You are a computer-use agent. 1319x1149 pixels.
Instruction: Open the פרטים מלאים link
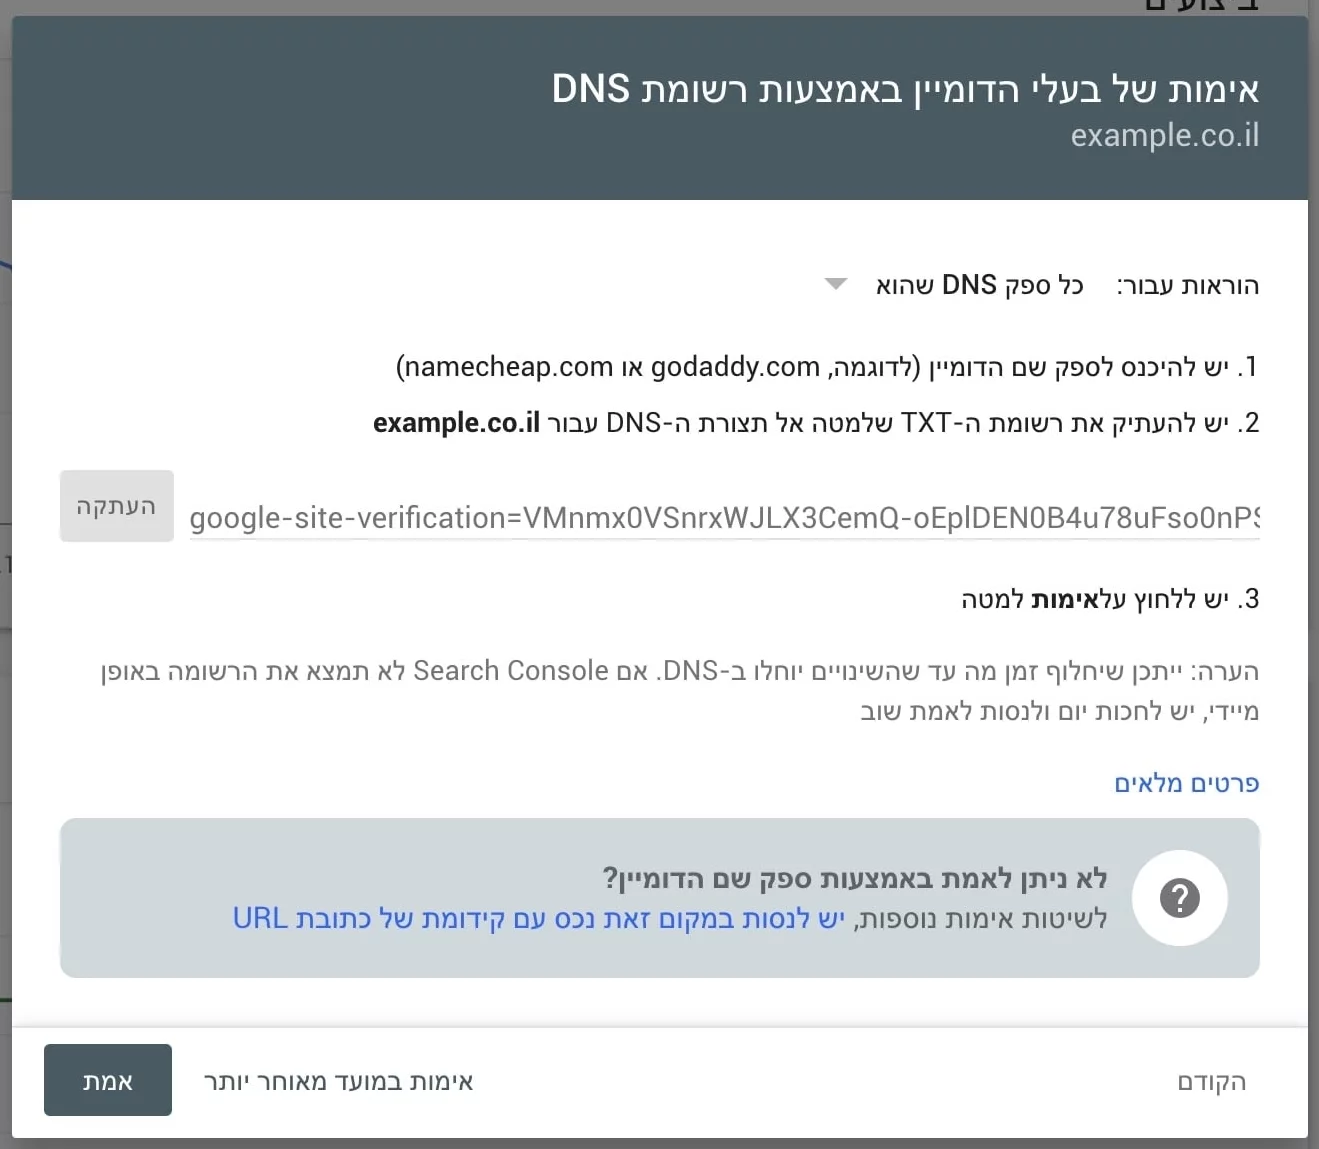[1186, 783]
